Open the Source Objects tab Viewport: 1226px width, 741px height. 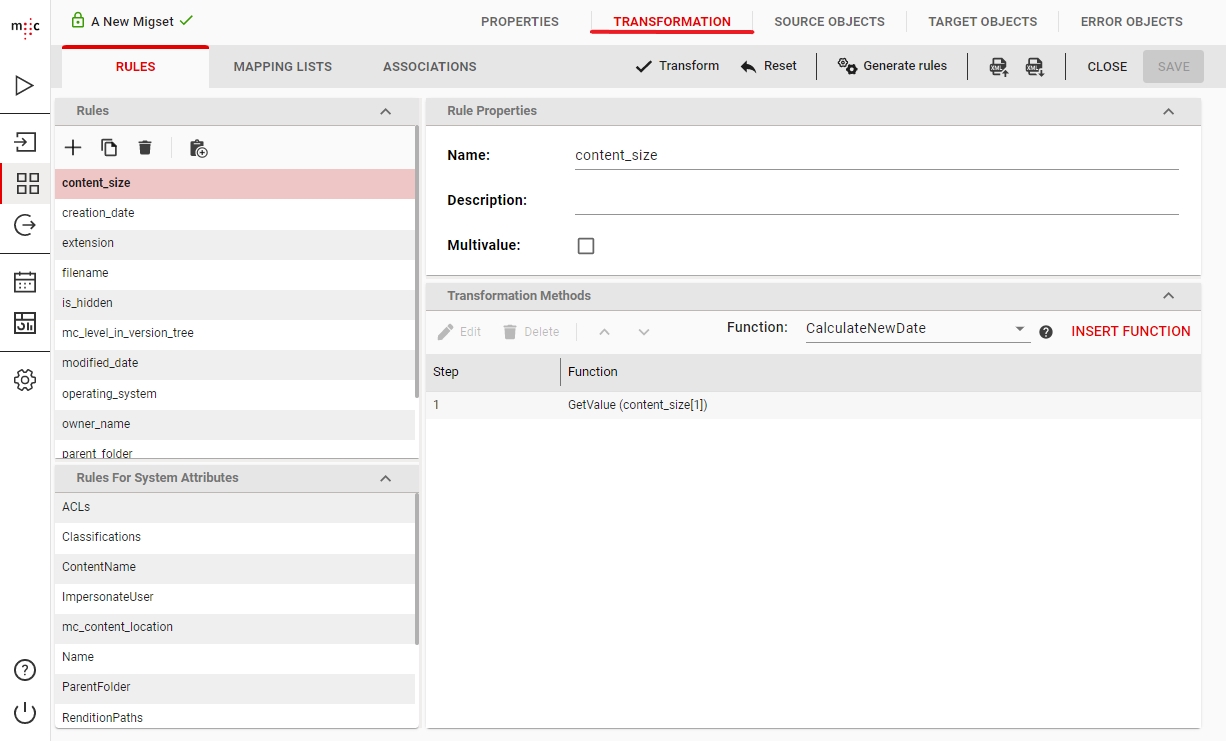[x=829, y=21]
